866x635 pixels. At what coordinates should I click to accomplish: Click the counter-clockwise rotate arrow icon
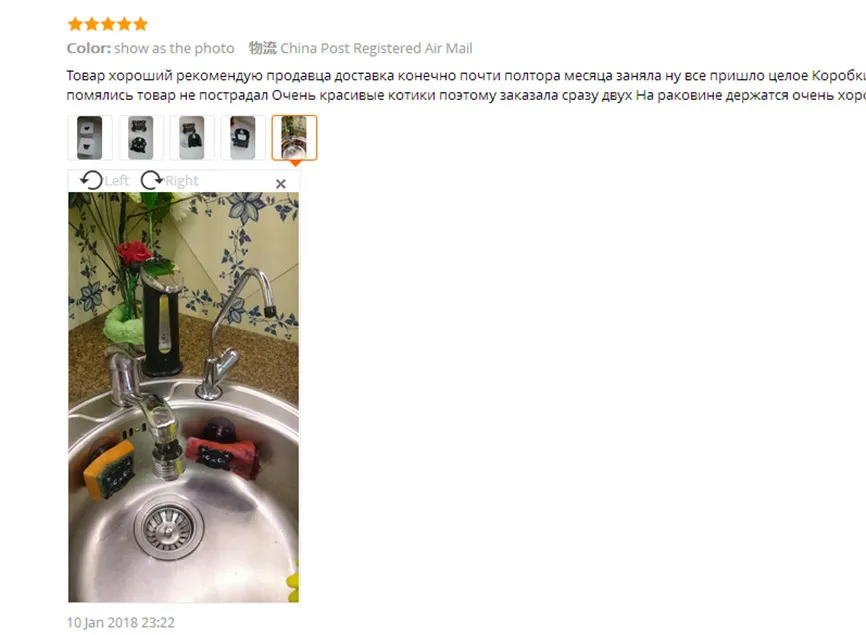(91, 180)
